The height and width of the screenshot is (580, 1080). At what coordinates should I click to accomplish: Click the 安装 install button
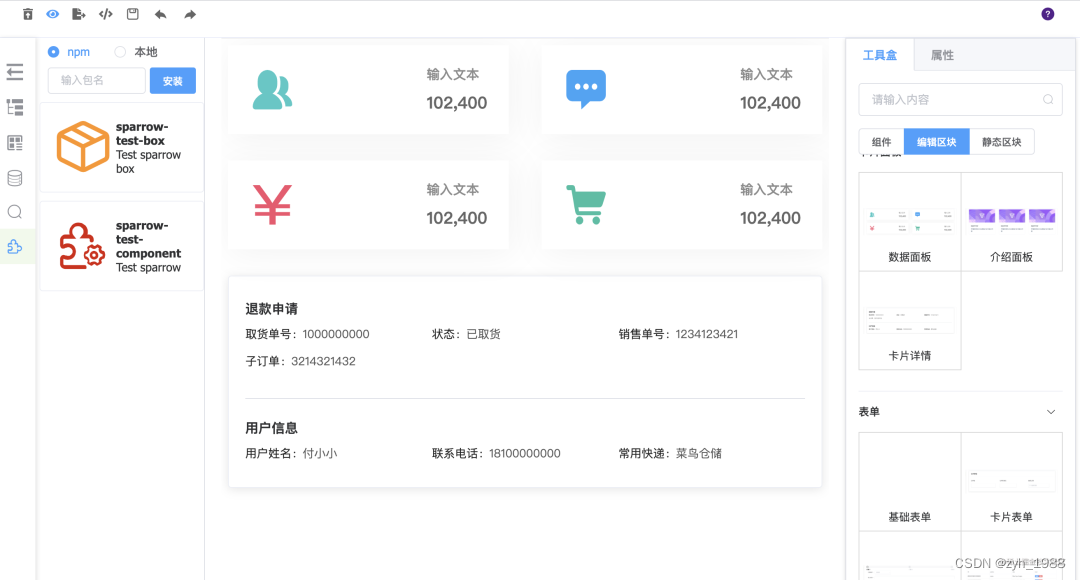point(172,80)
